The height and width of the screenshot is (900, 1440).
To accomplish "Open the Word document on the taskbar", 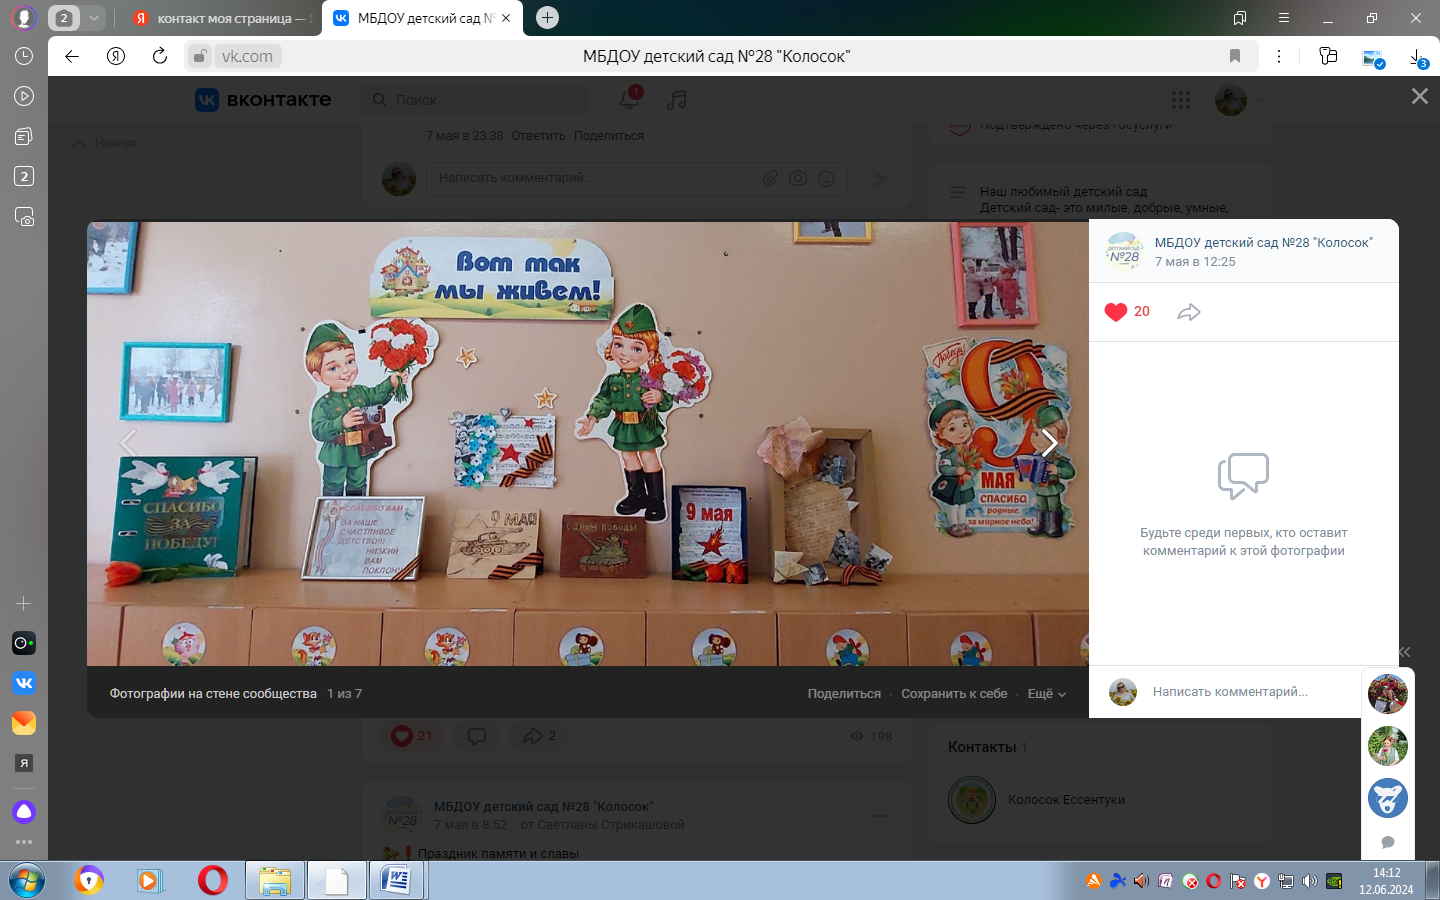I will point(397,881).
